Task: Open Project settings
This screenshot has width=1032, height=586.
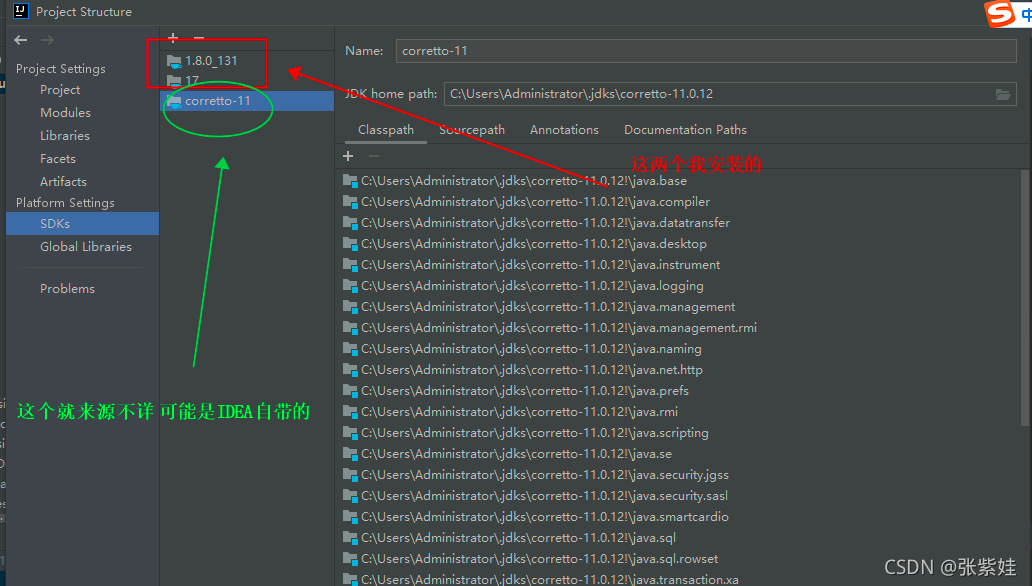Action: pyautogui.click(x=60, y=90)
